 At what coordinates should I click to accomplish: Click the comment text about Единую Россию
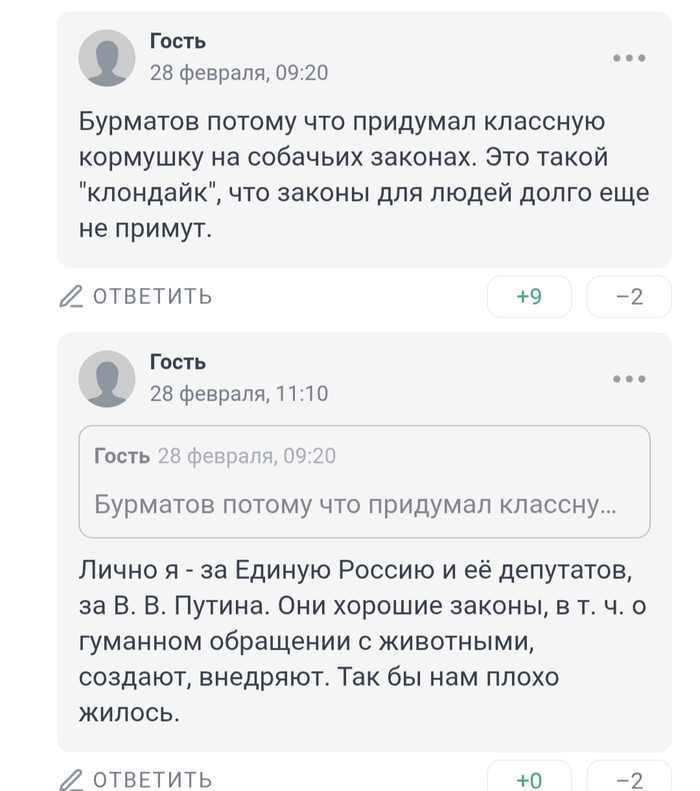point(355,641)
